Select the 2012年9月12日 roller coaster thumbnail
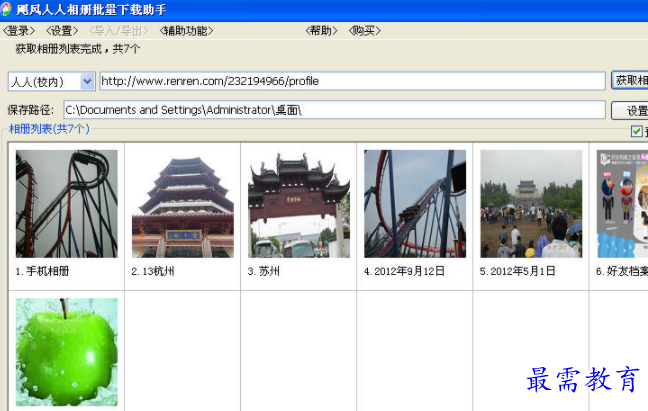Image resolution: width=648 pixels, height=411 pixels. [415, 204]
